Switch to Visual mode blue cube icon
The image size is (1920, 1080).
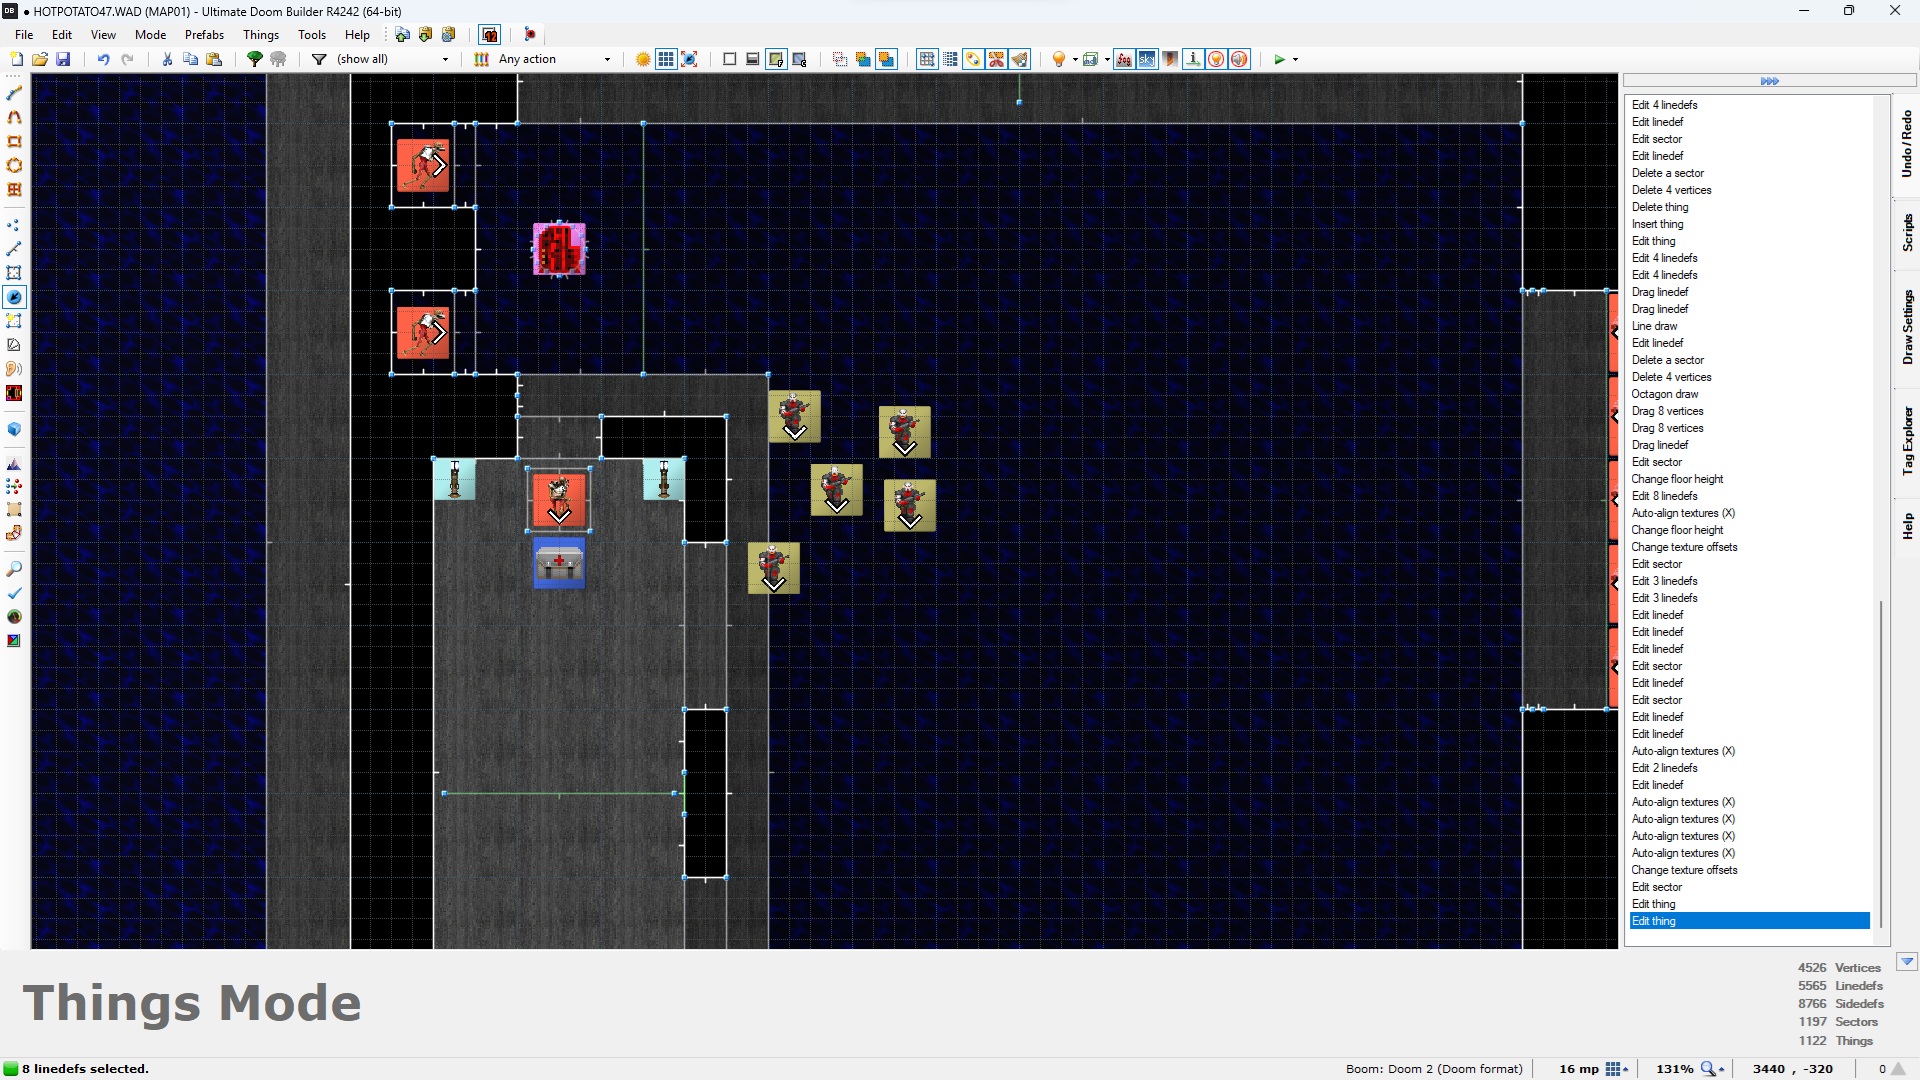point(14,429)
